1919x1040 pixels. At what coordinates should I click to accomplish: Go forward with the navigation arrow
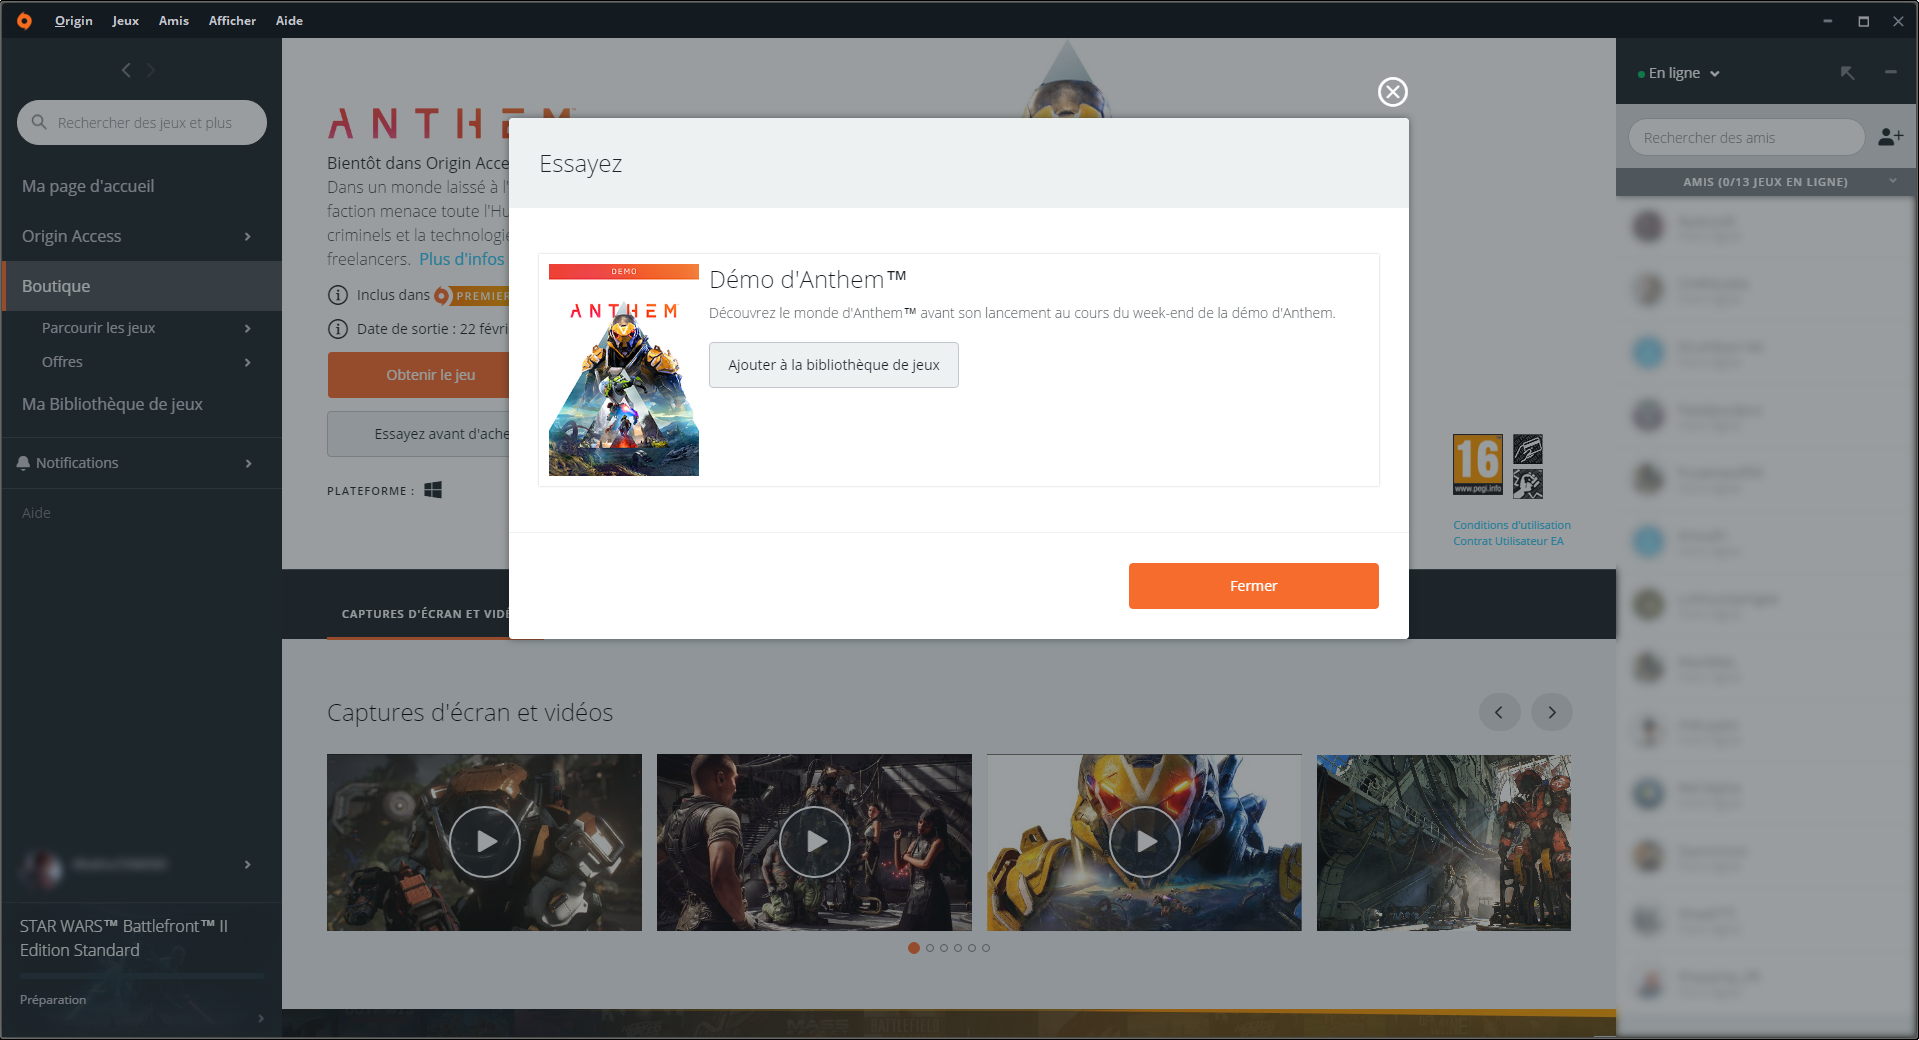(151, 70)
